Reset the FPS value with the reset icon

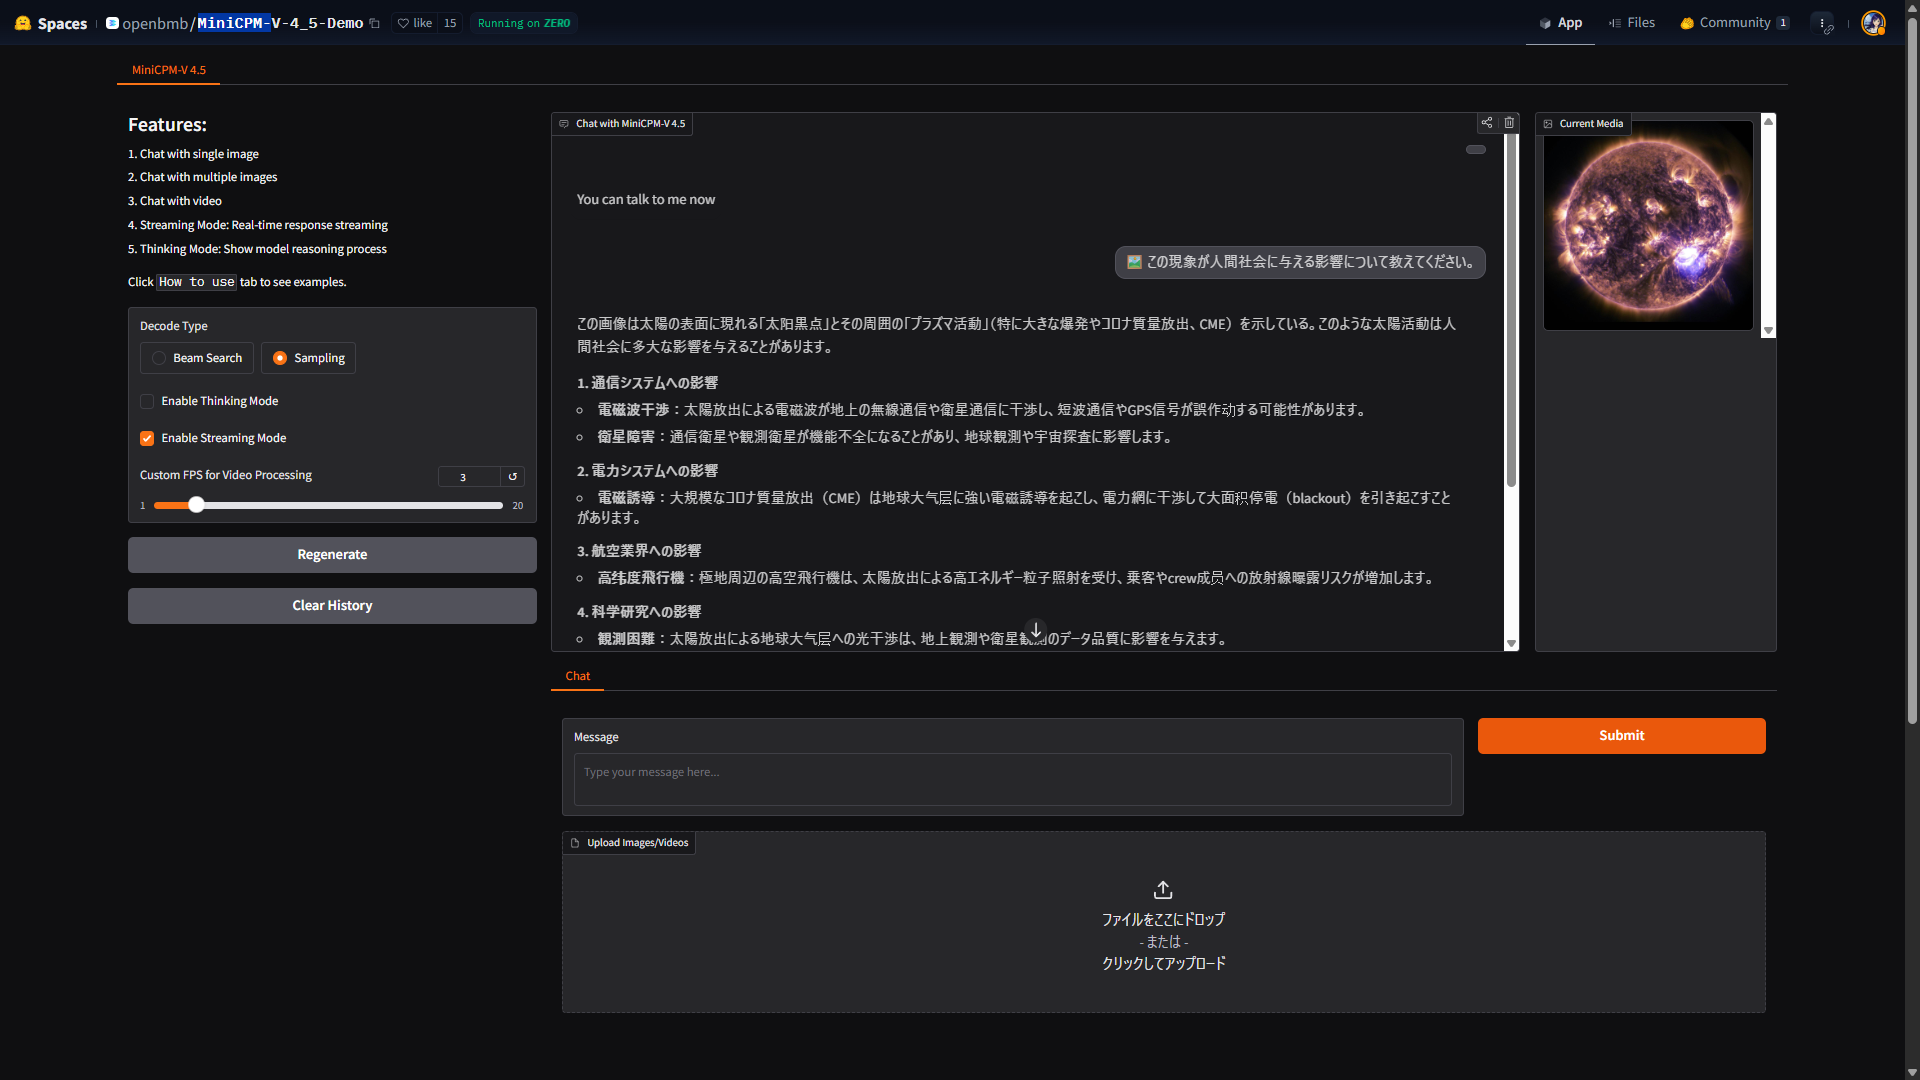(513, 477)
